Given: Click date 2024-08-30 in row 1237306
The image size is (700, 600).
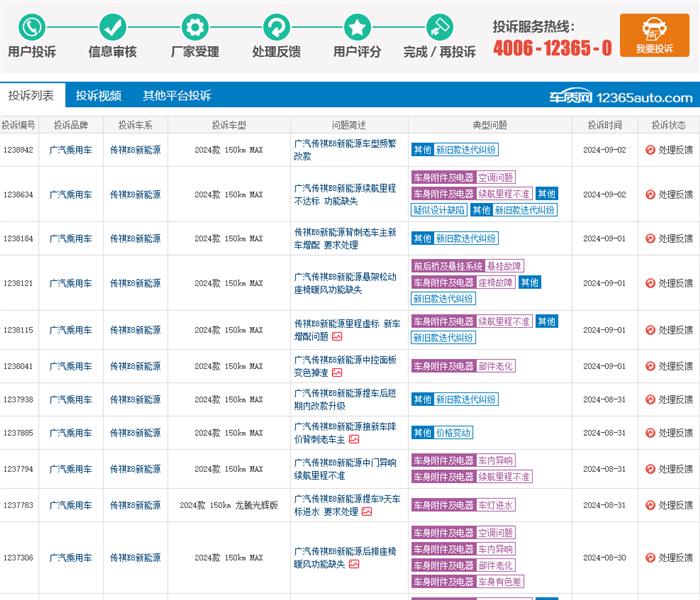Looking at the screenshot, I should pyautogui.click(x=604, y=558).
